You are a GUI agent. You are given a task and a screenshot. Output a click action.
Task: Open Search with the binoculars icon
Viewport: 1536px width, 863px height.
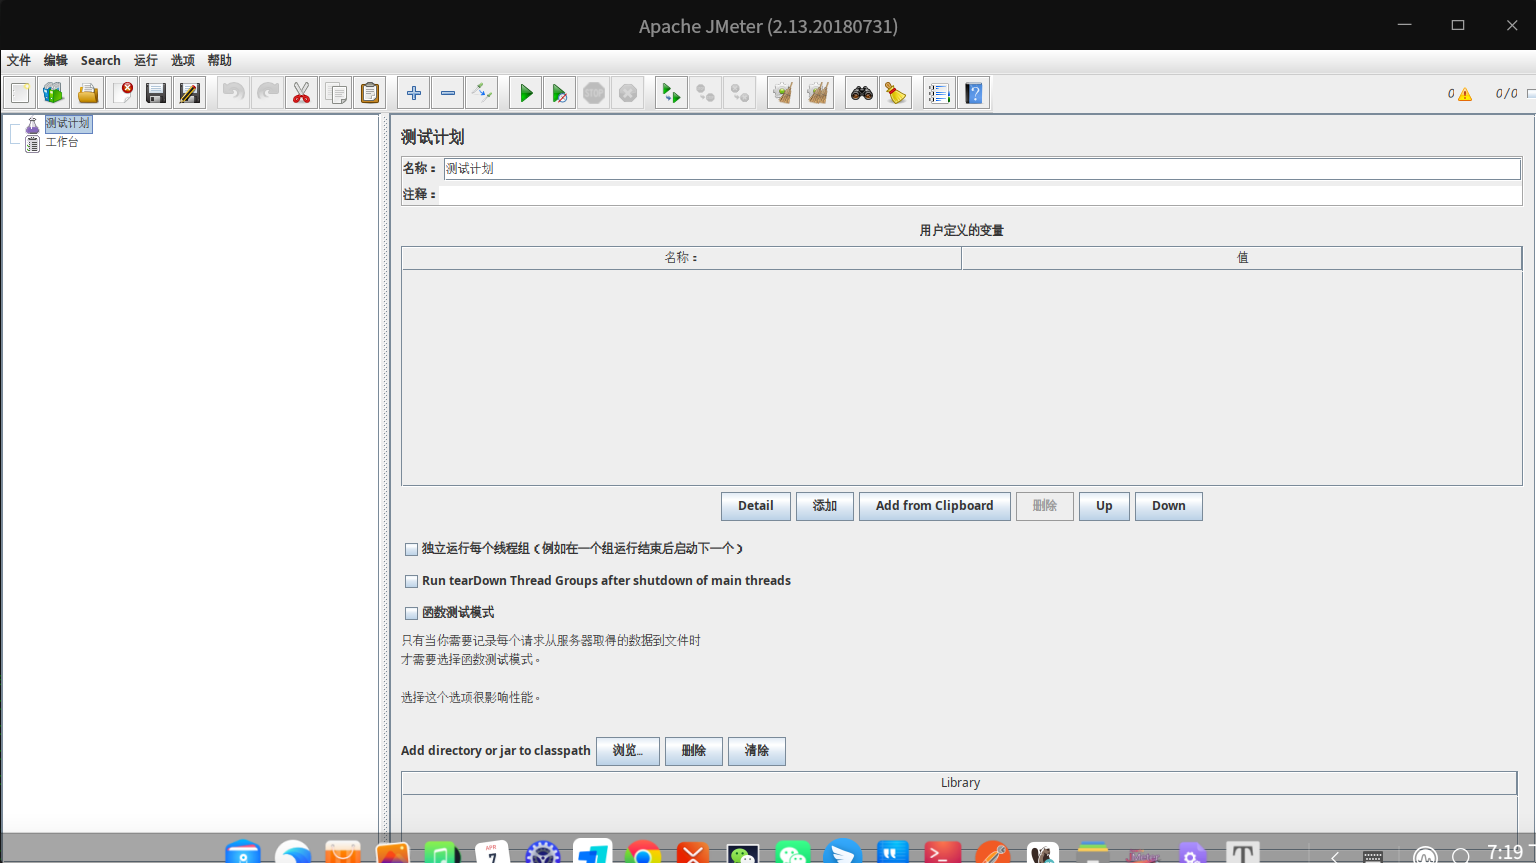click(x=862, y=93)
